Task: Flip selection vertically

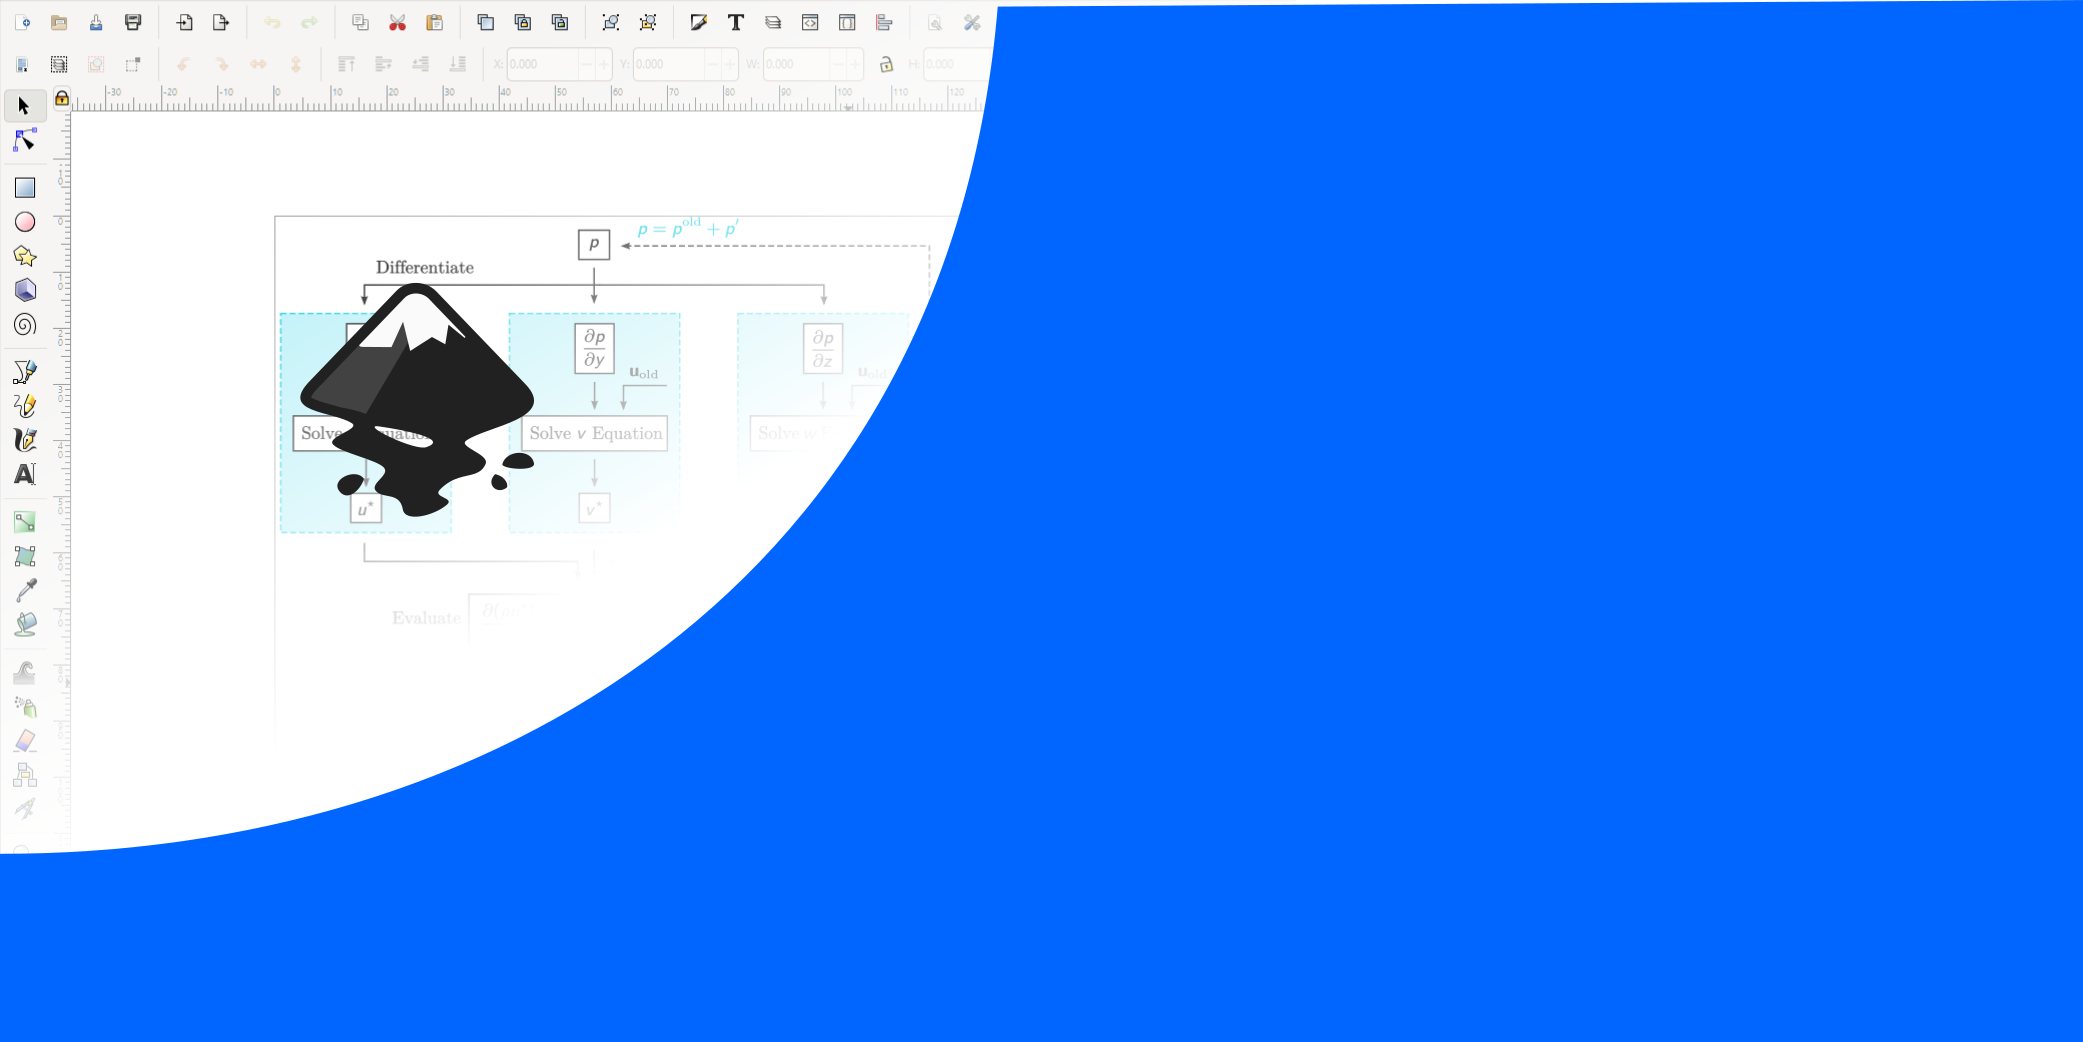Action: pyautogui.click(x=295, y=64)
